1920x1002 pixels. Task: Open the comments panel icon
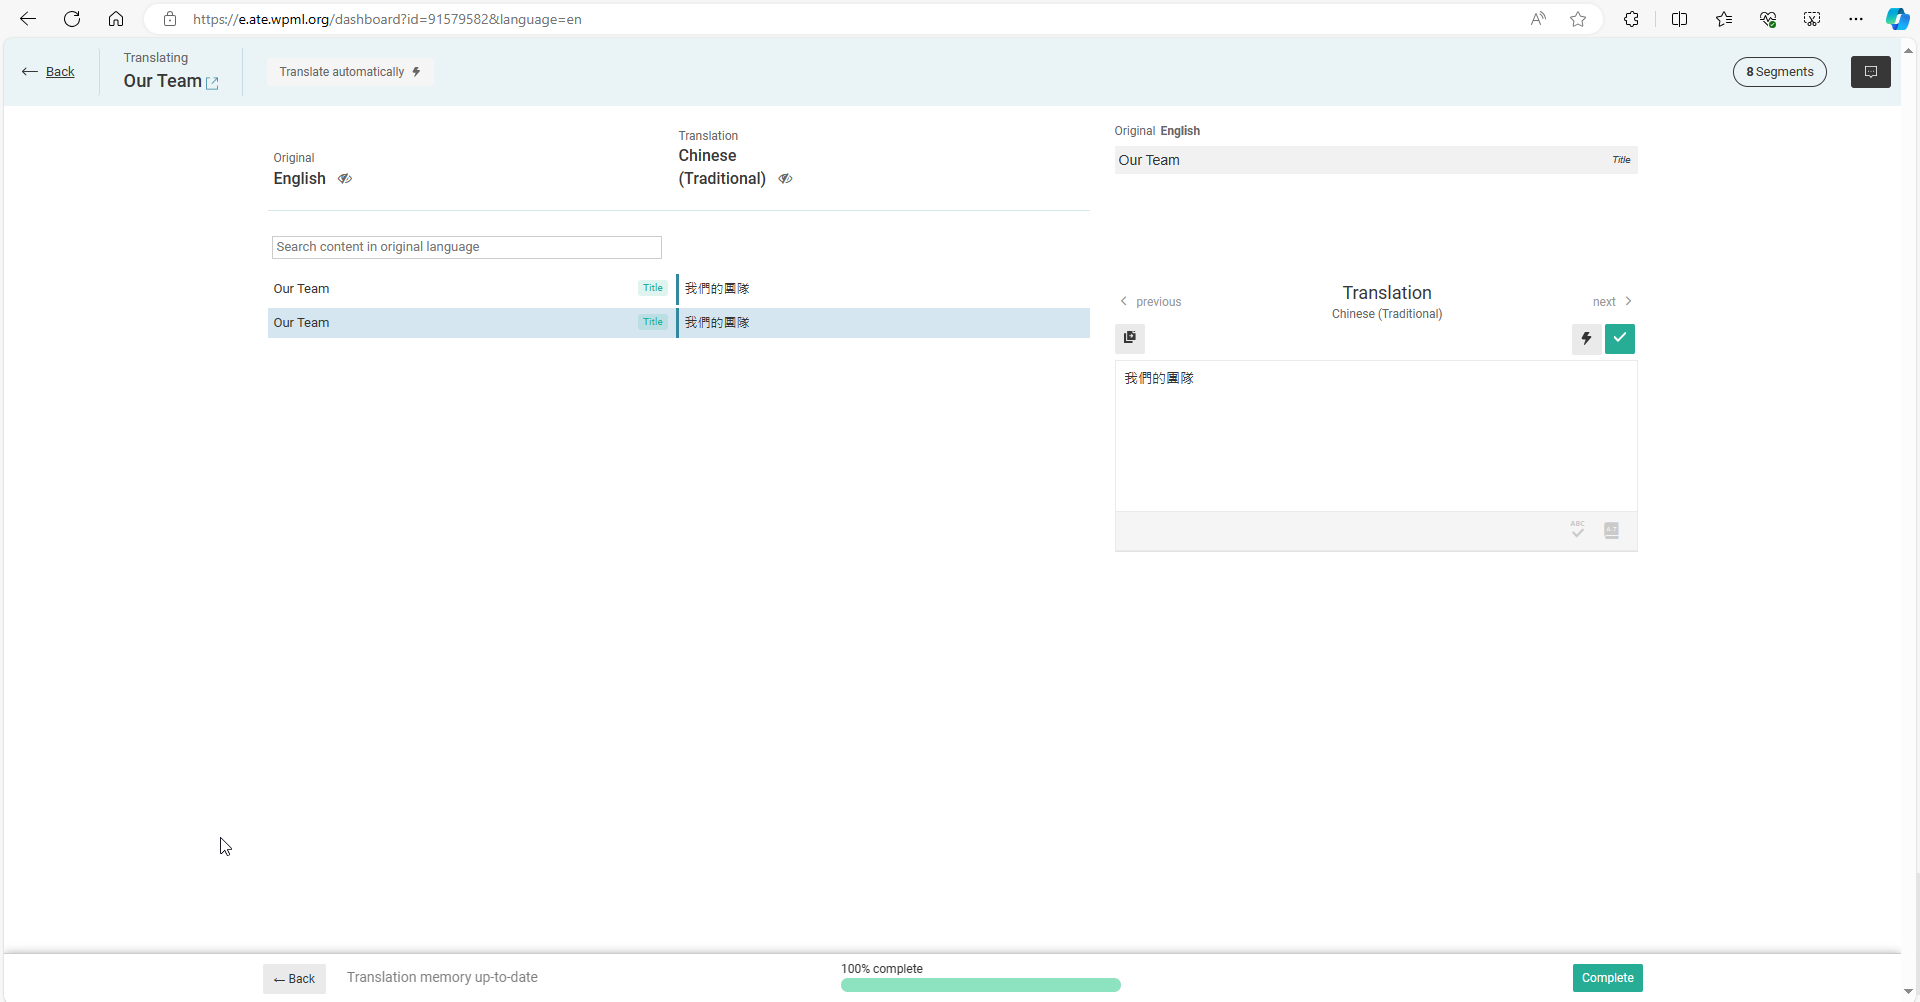(x=1870, y=72)
